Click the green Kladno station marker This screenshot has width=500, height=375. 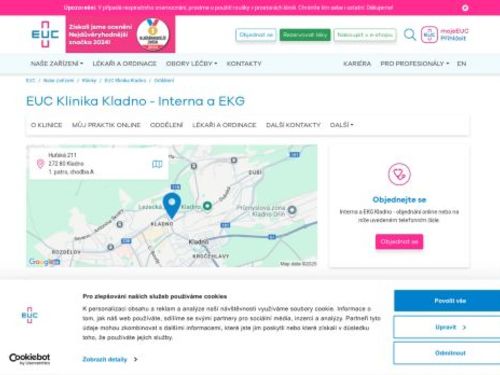point(207,206)
